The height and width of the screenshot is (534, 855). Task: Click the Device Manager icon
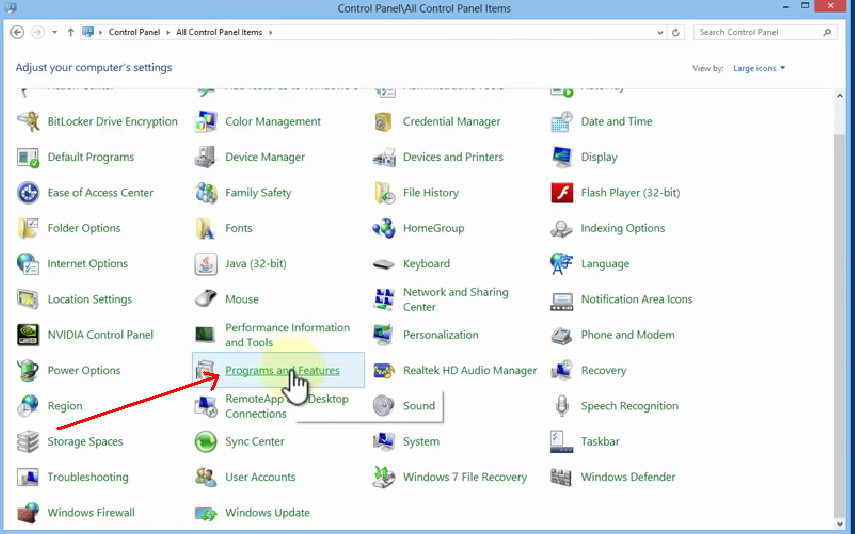pyautogui.click(x=206, y=157)
